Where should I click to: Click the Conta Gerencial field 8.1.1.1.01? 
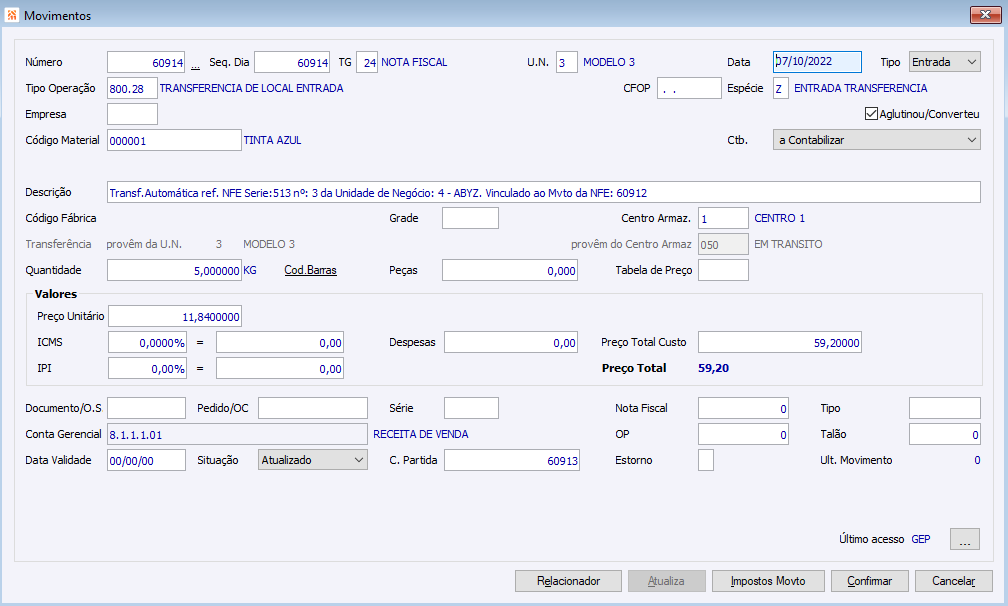pyautogui.click(x=237, y=434)
